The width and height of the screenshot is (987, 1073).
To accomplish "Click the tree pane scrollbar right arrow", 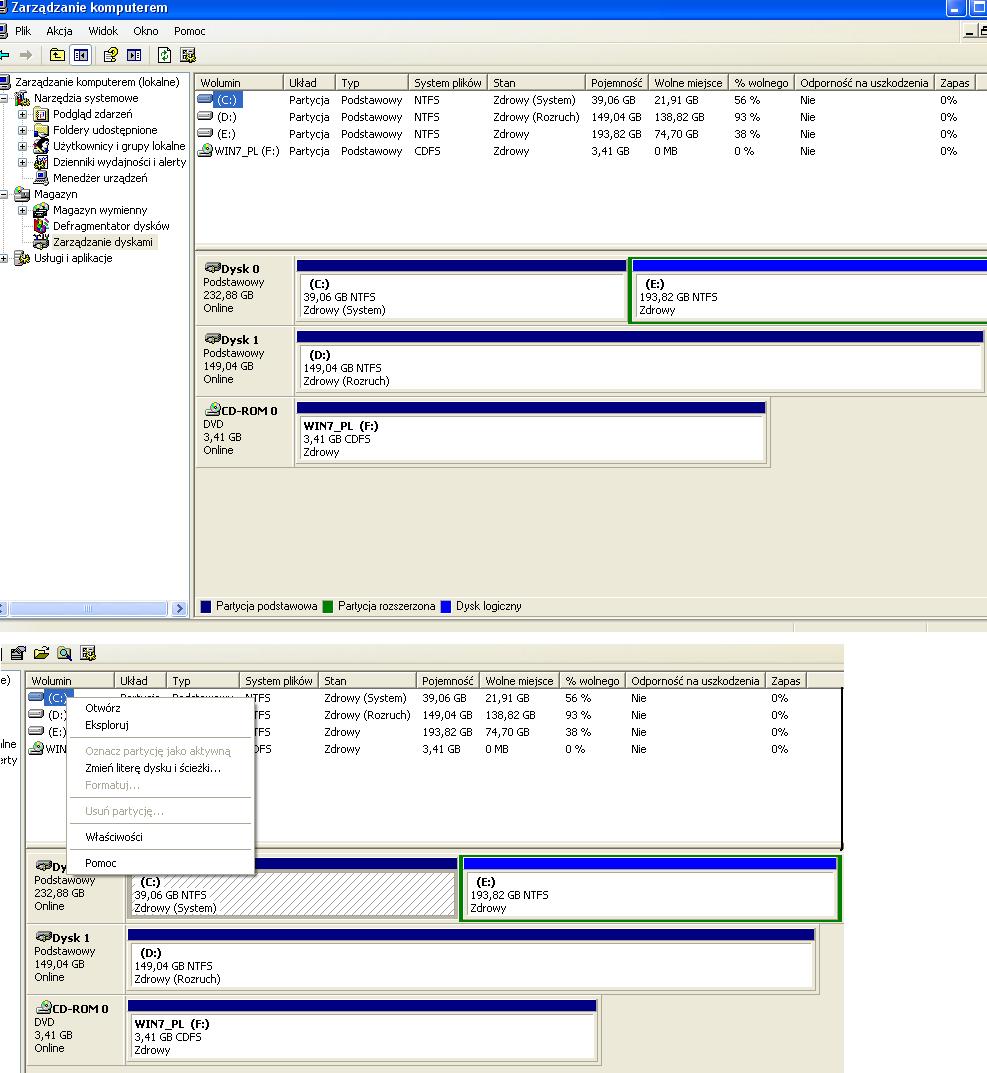I will (179, 608).
